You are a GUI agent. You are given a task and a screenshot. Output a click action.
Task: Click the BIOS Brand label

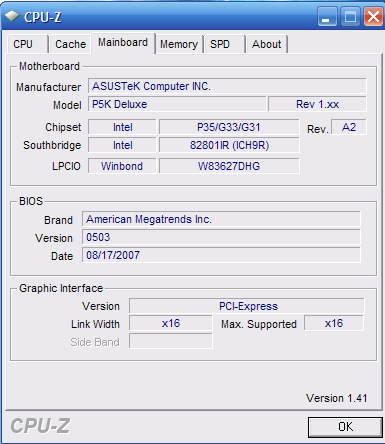pos(58,220)
